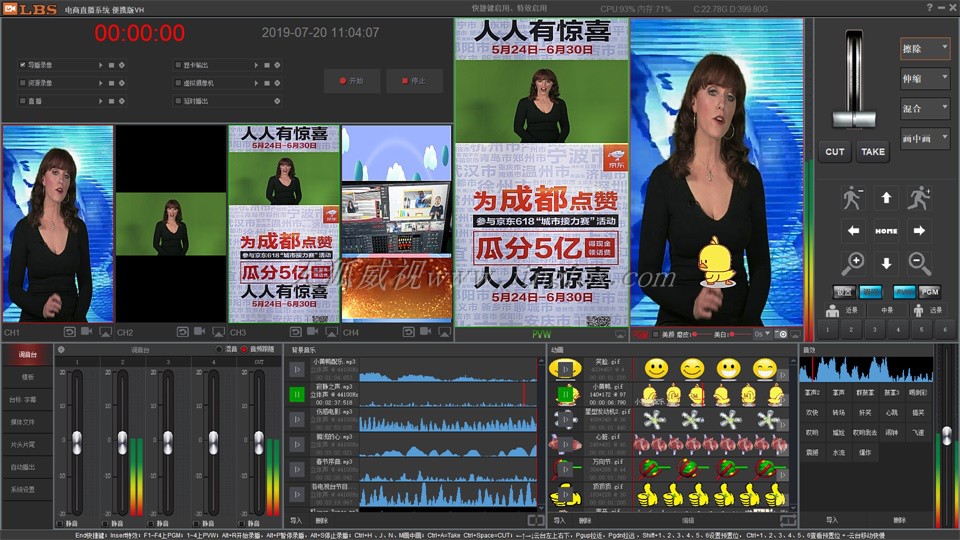Play the 小黄鸭配乐.mp3 track

[x=297, y=369]
